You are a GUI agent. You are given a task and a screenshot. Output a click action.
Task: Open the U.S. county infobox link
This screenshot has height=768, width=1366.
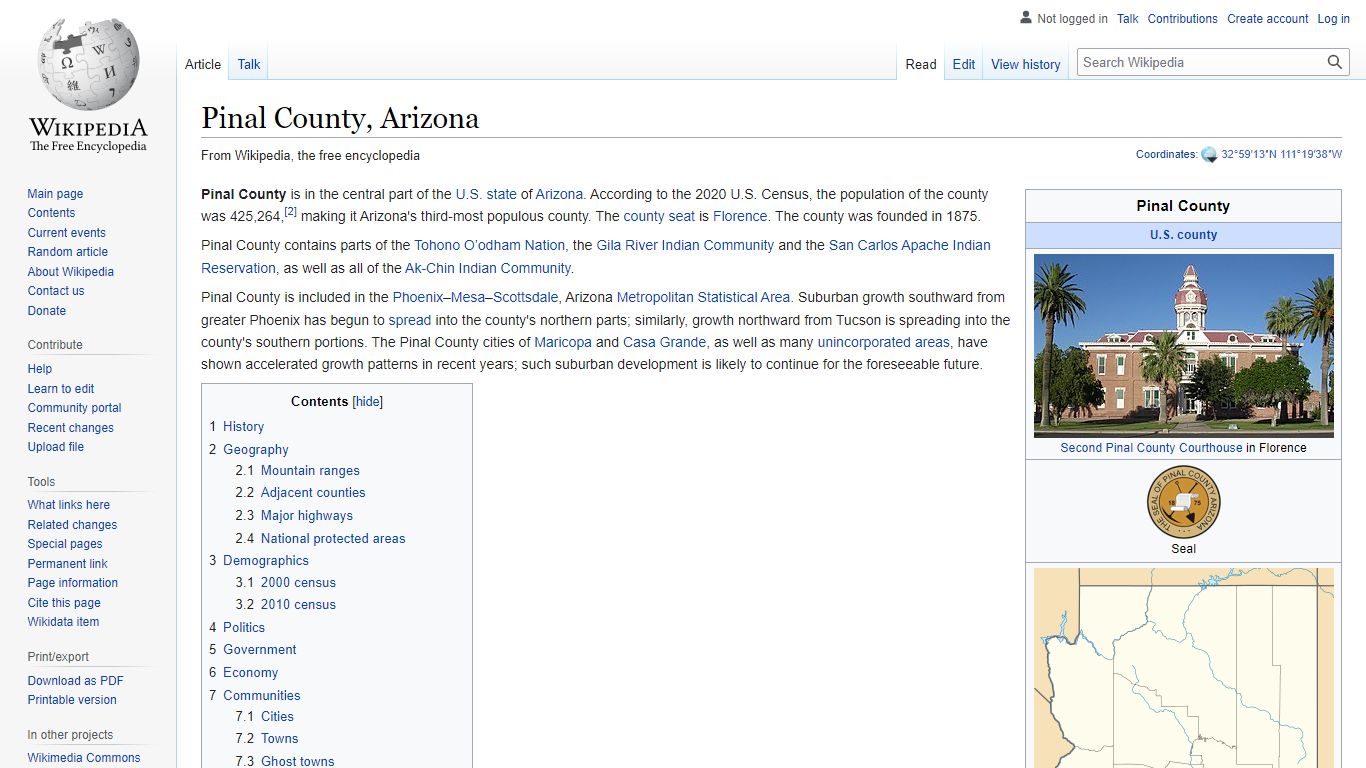[1183, 235]
